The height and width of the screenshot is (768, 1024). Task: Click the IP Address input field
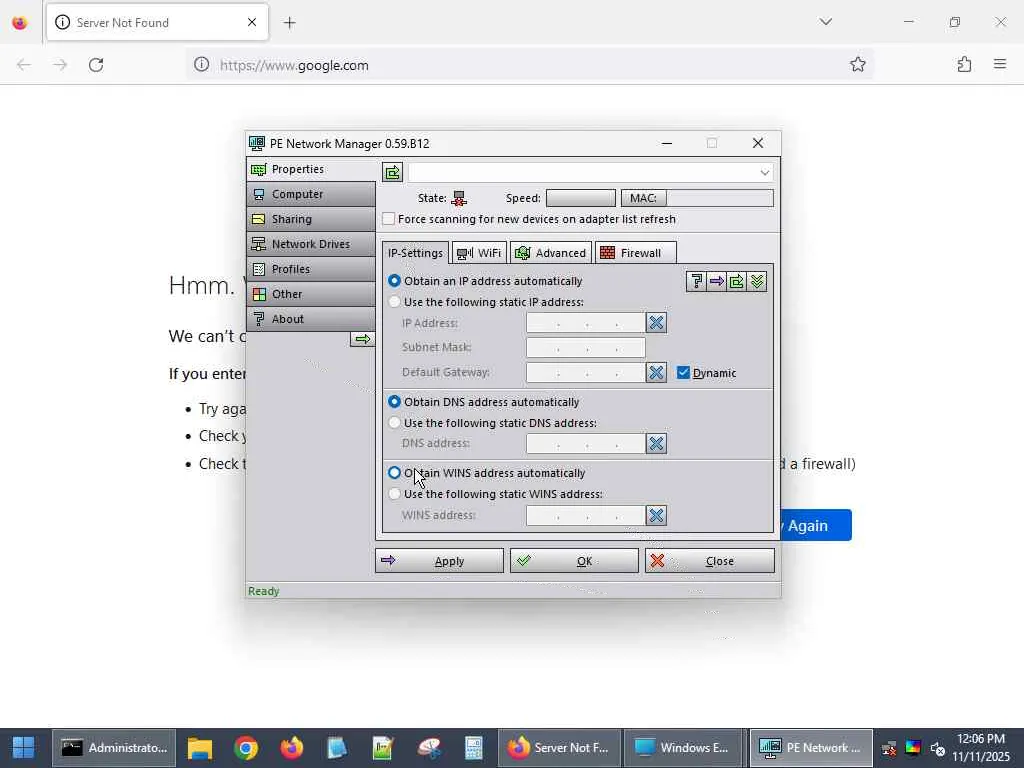[586, 323]
